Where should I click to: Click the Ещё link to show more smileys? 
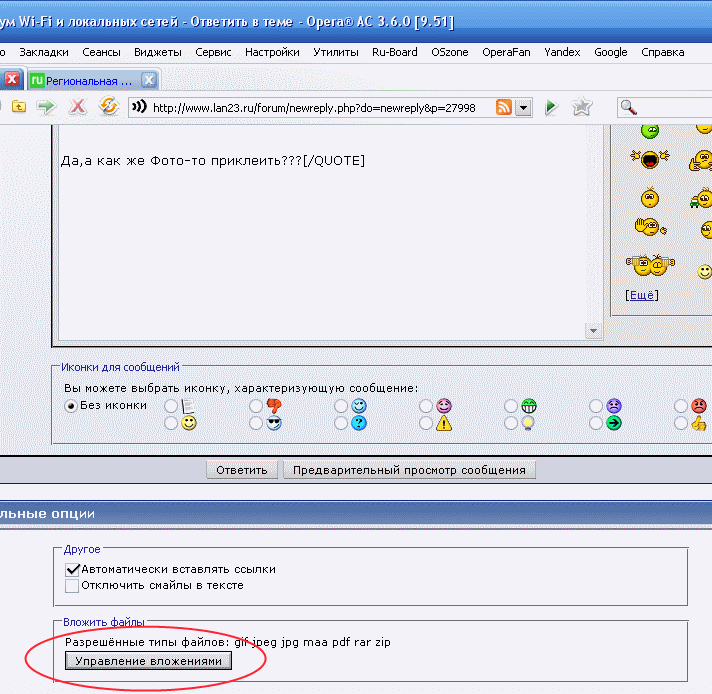click(642, 295)
